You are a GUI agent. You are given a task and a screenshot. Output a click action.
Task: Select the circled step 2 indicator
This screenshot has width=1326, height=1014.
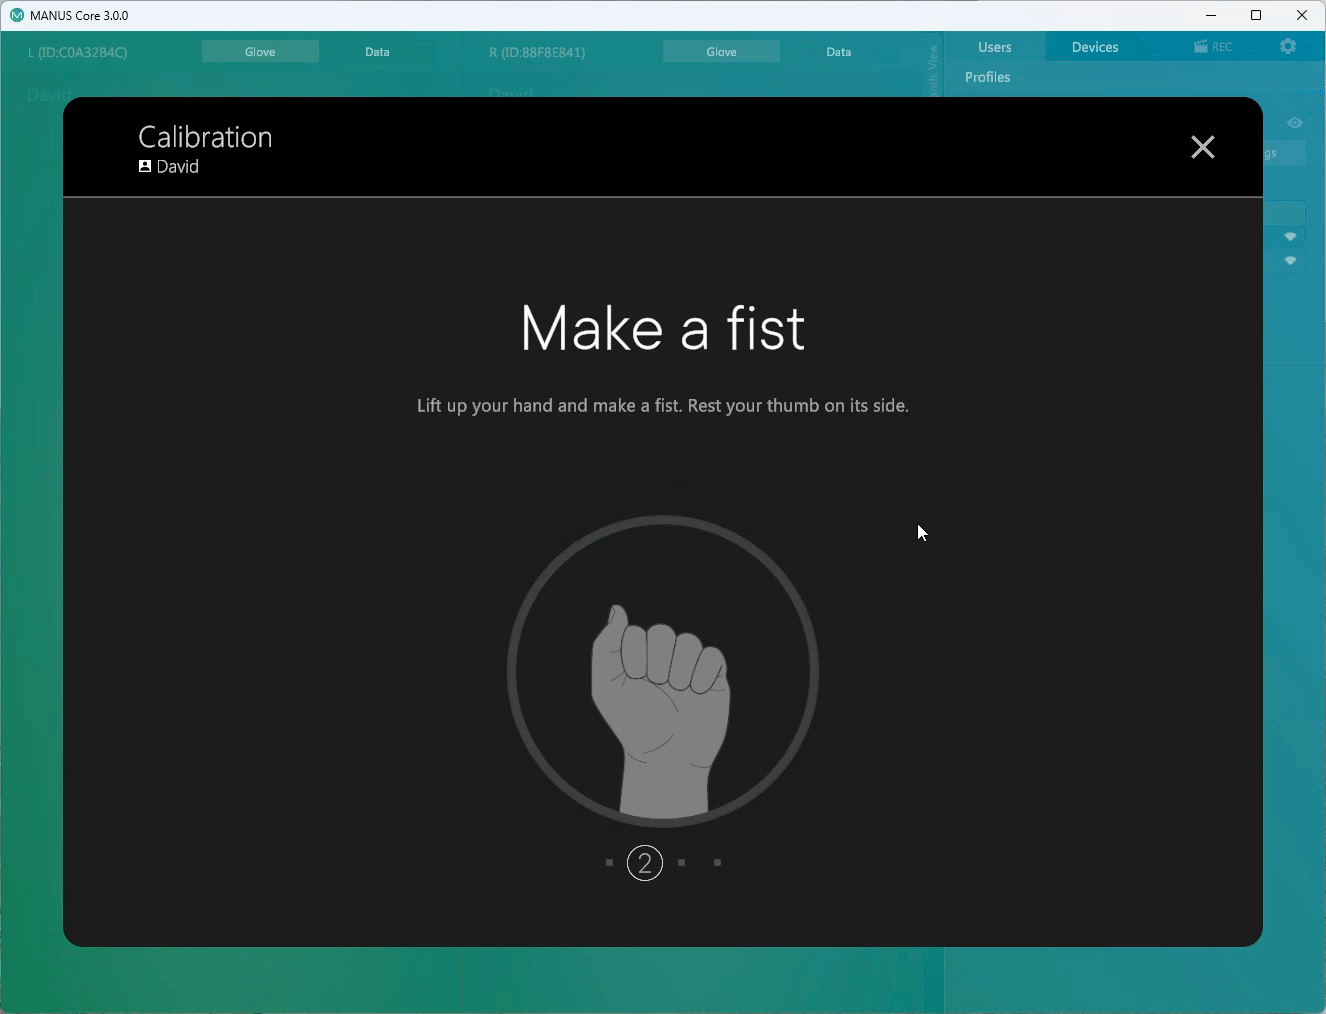click(x=645, y=863)
